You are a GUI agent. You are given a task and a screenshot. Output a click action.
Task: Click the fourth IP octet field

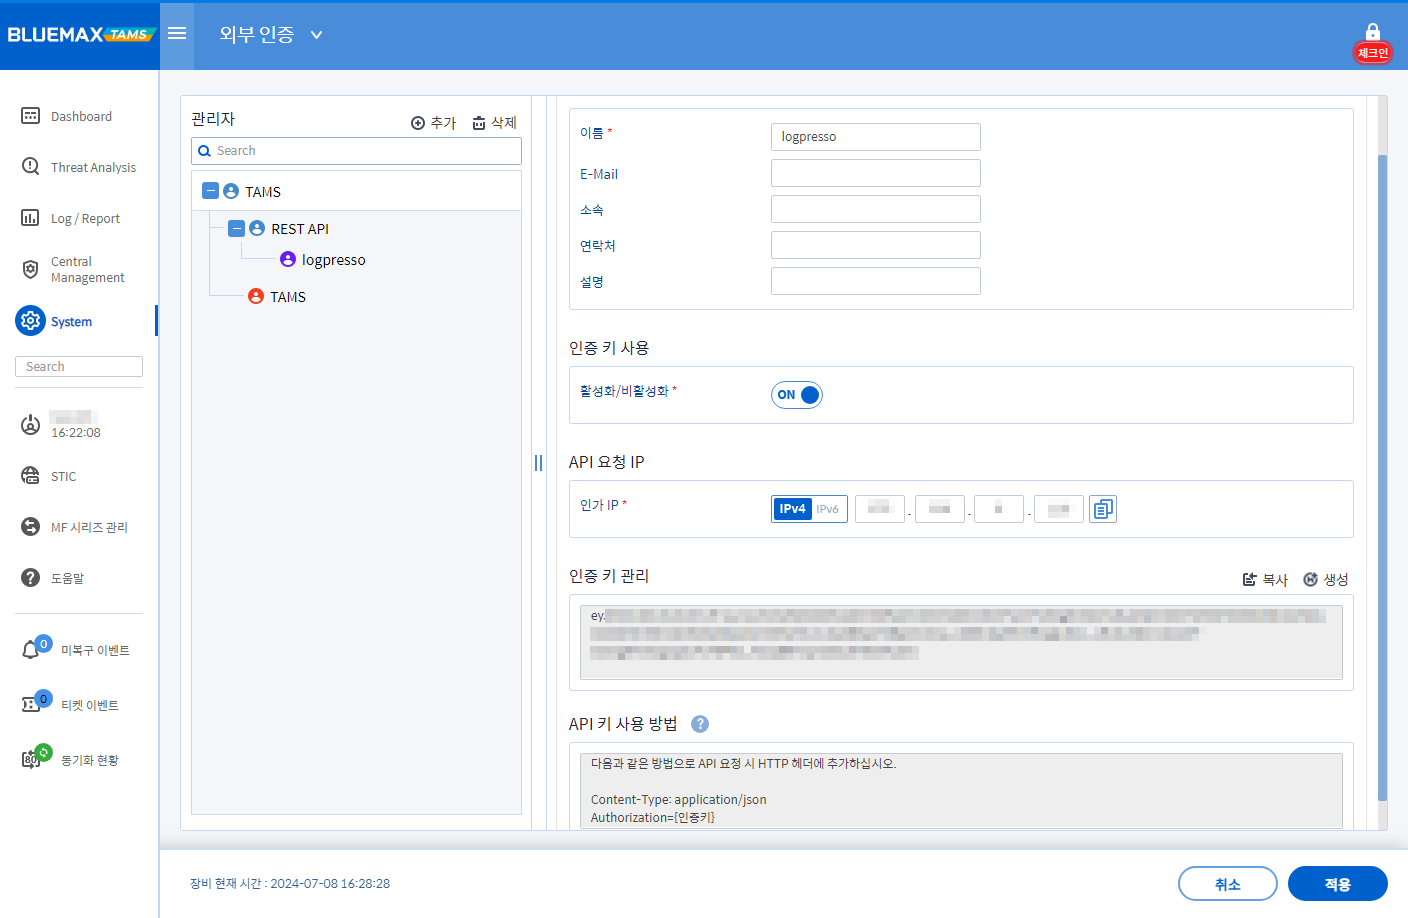[1059, 509]
